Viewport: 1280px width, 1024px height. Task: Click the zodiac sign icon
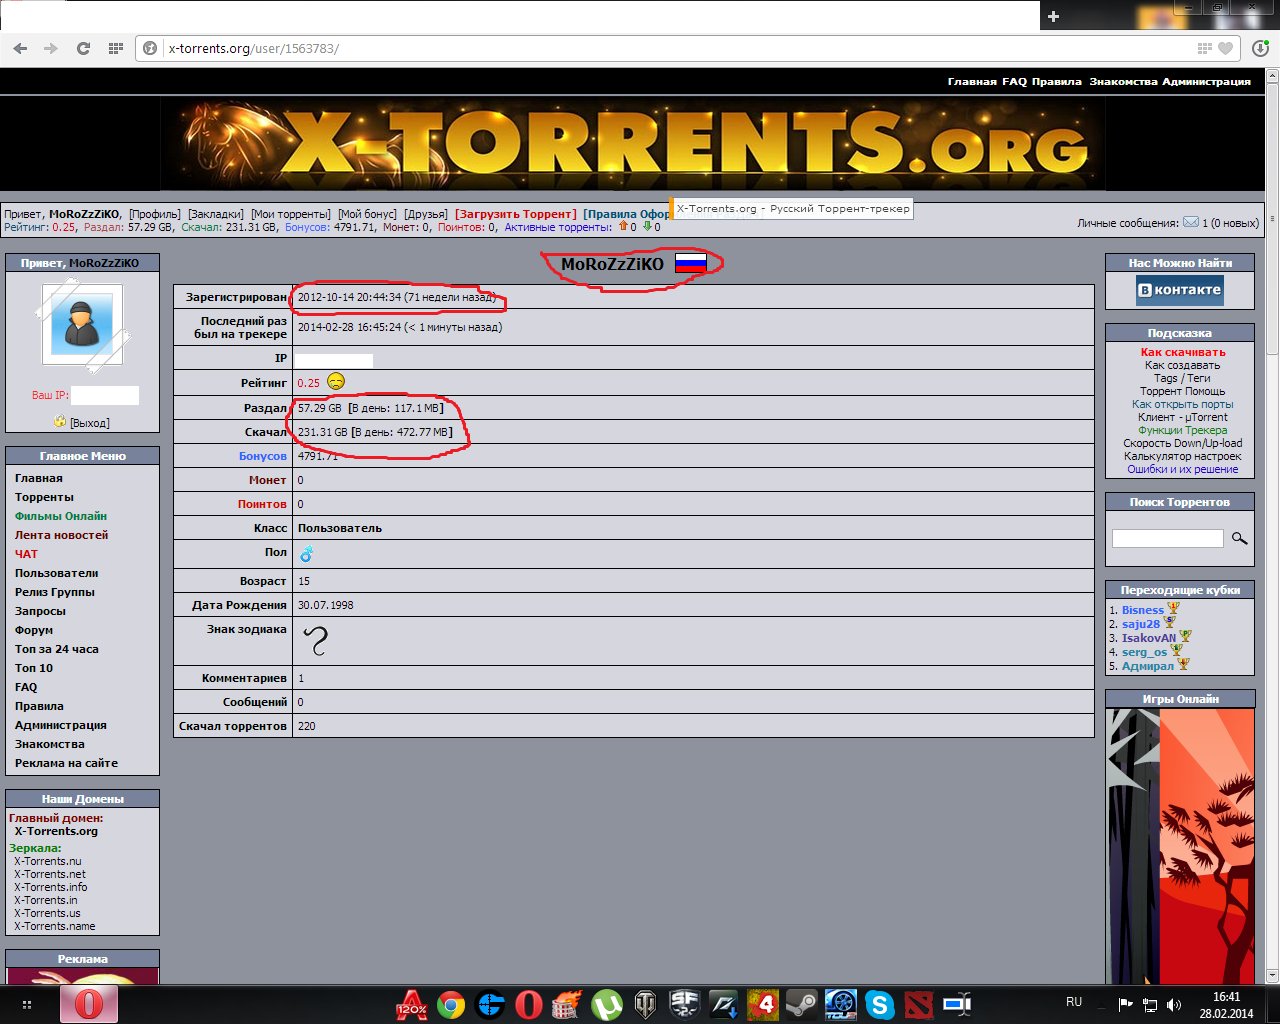[316, 640]
